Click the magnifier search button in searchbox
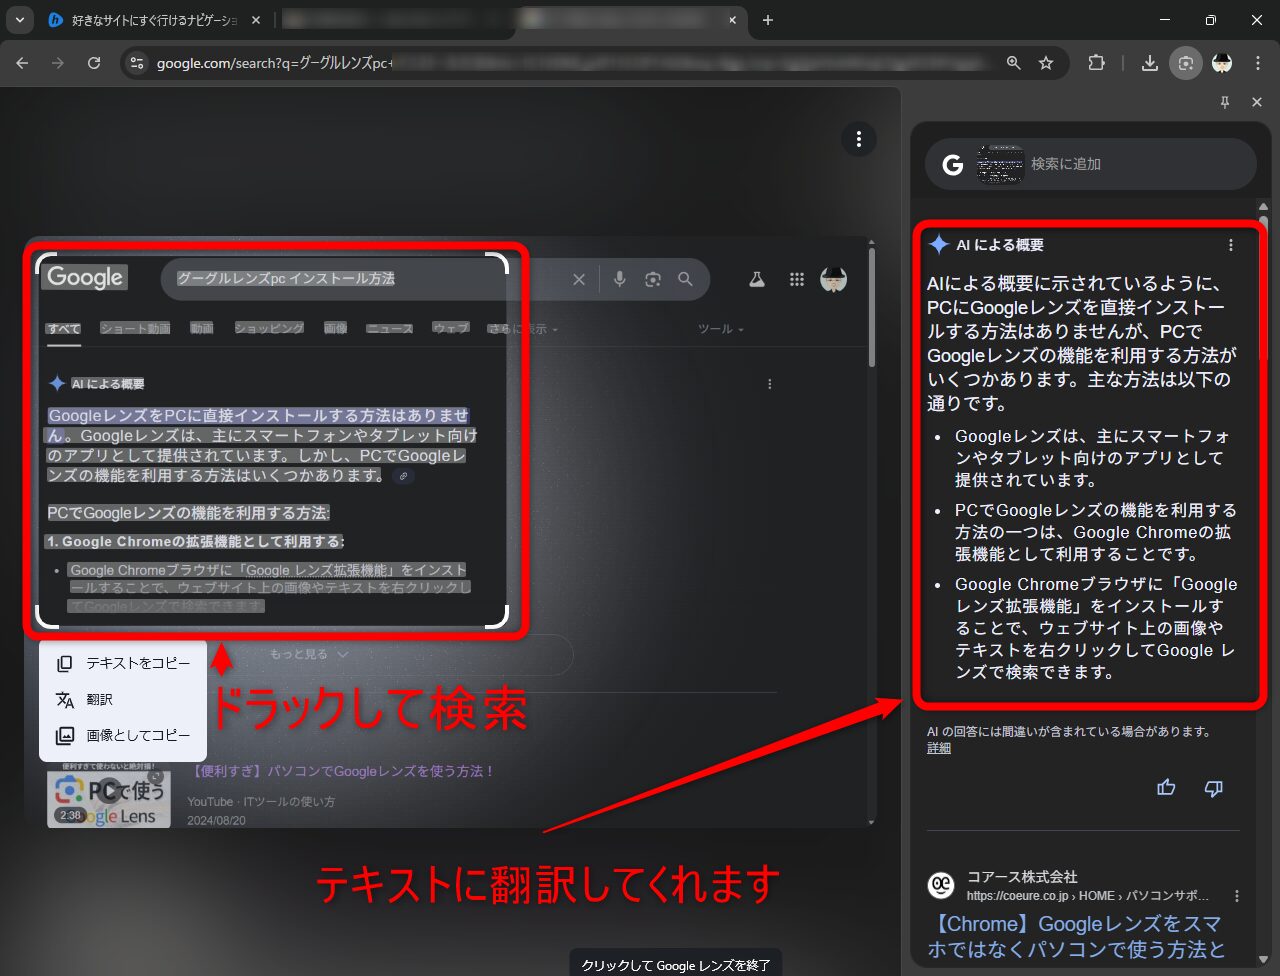 point(685,279)
